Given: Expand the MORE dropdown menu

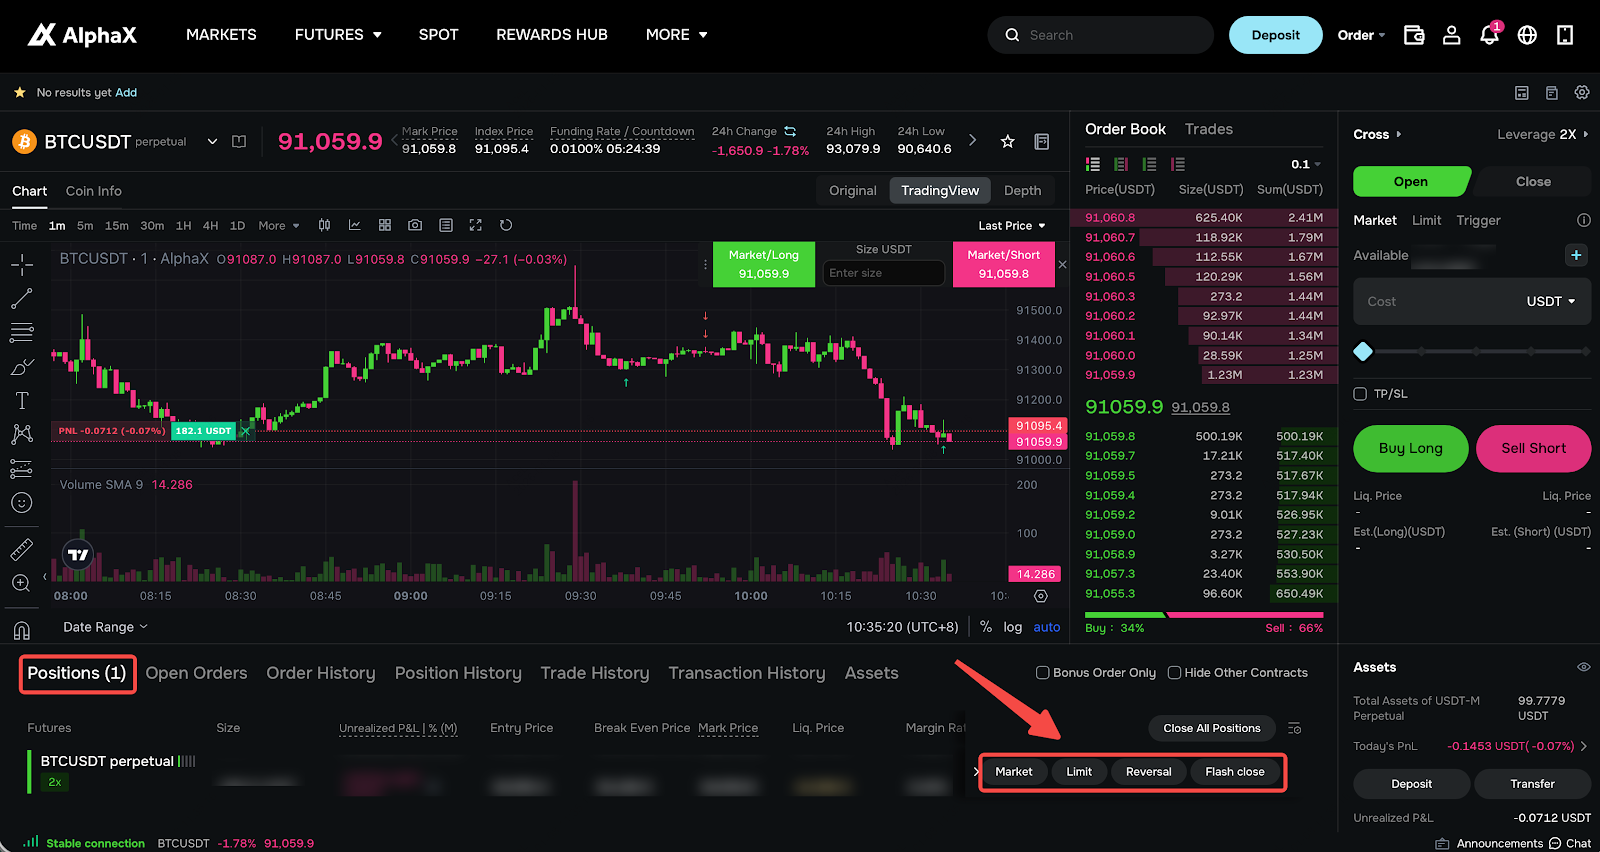Looking at the screenshot, I should tap(677, 35).
